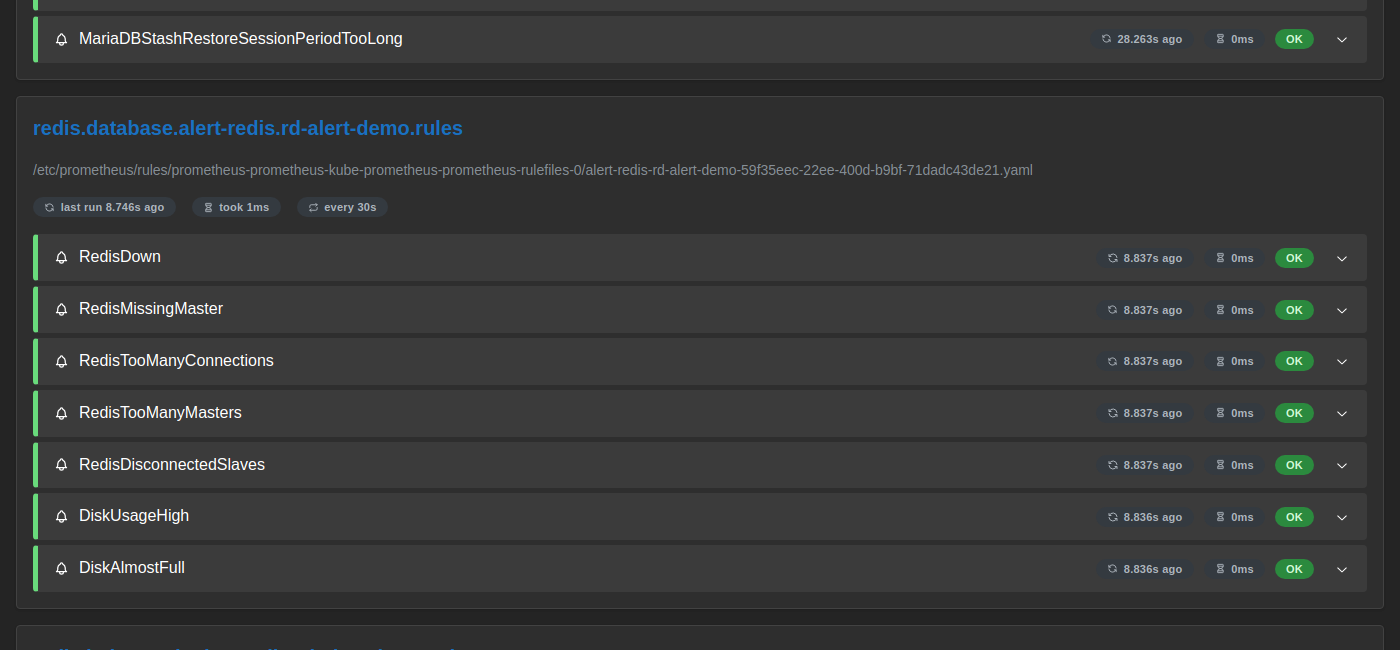Click OK status badge for MariaDBStashRestoreSessionPeriodTooLong

1294,39
